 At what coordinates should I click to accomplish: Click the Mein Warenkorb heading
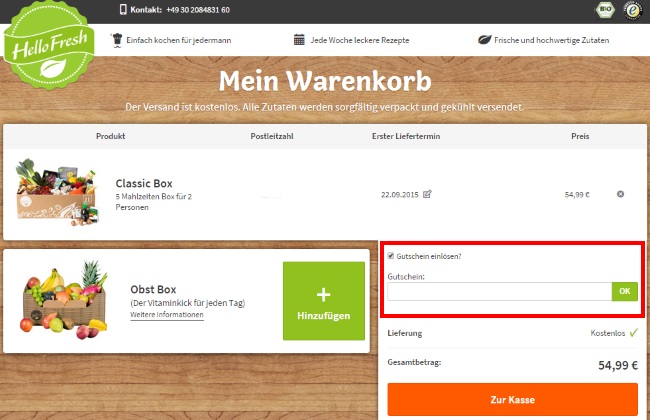(x=325, y=81)
